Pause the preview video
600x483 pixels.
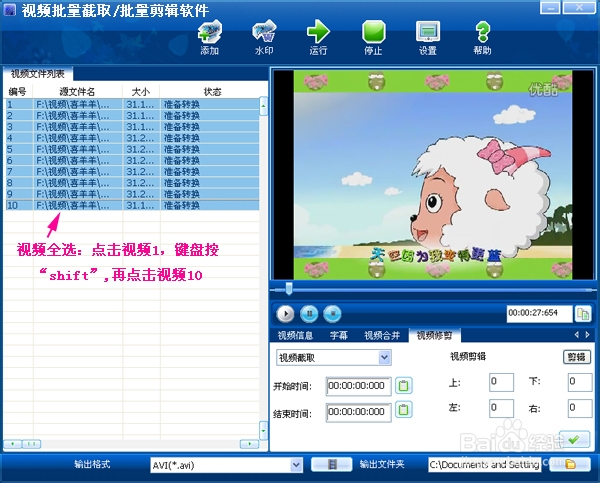[x=309, y=314]
